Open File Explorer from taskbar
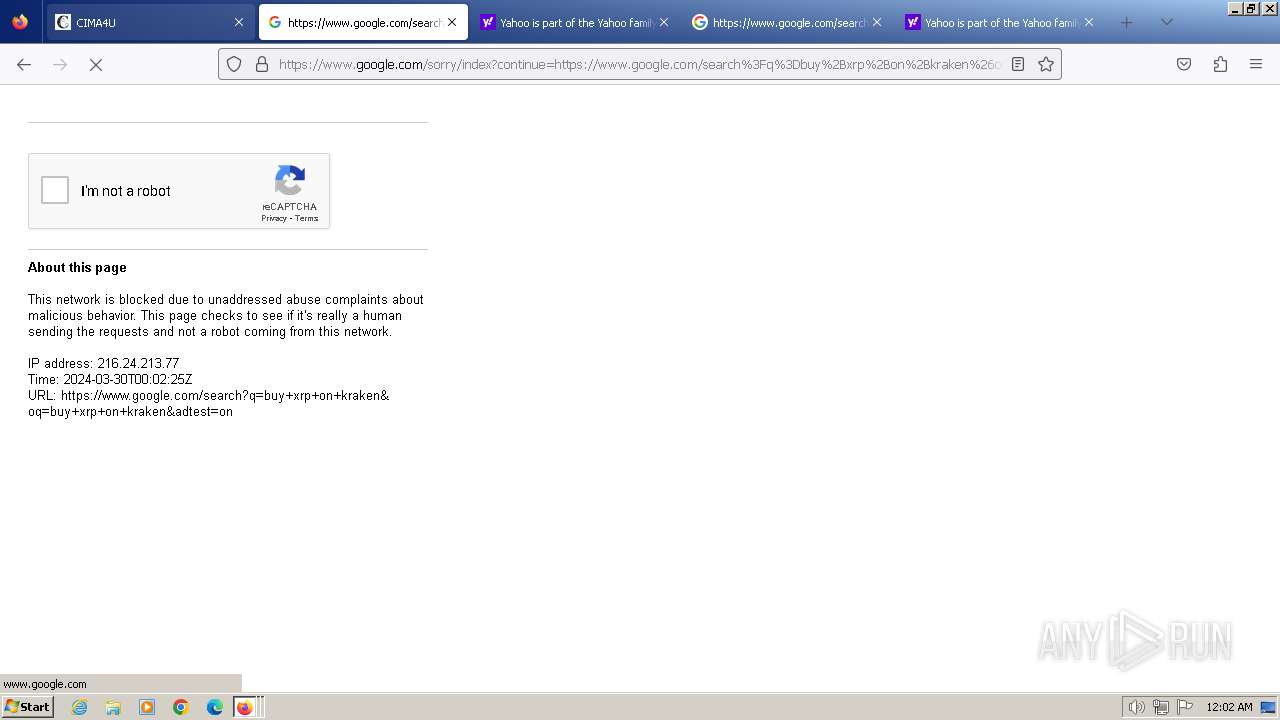The width and height of the screenshot is (1280, 720). click(113, 707)
